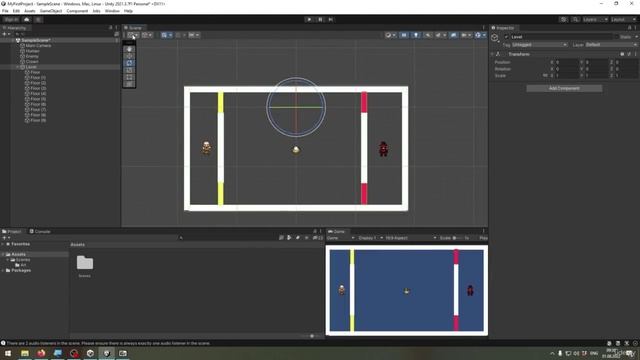The width and height of the screenshot is (640, 360).
Task: Click the Scale Y input field
Action: 597,76
